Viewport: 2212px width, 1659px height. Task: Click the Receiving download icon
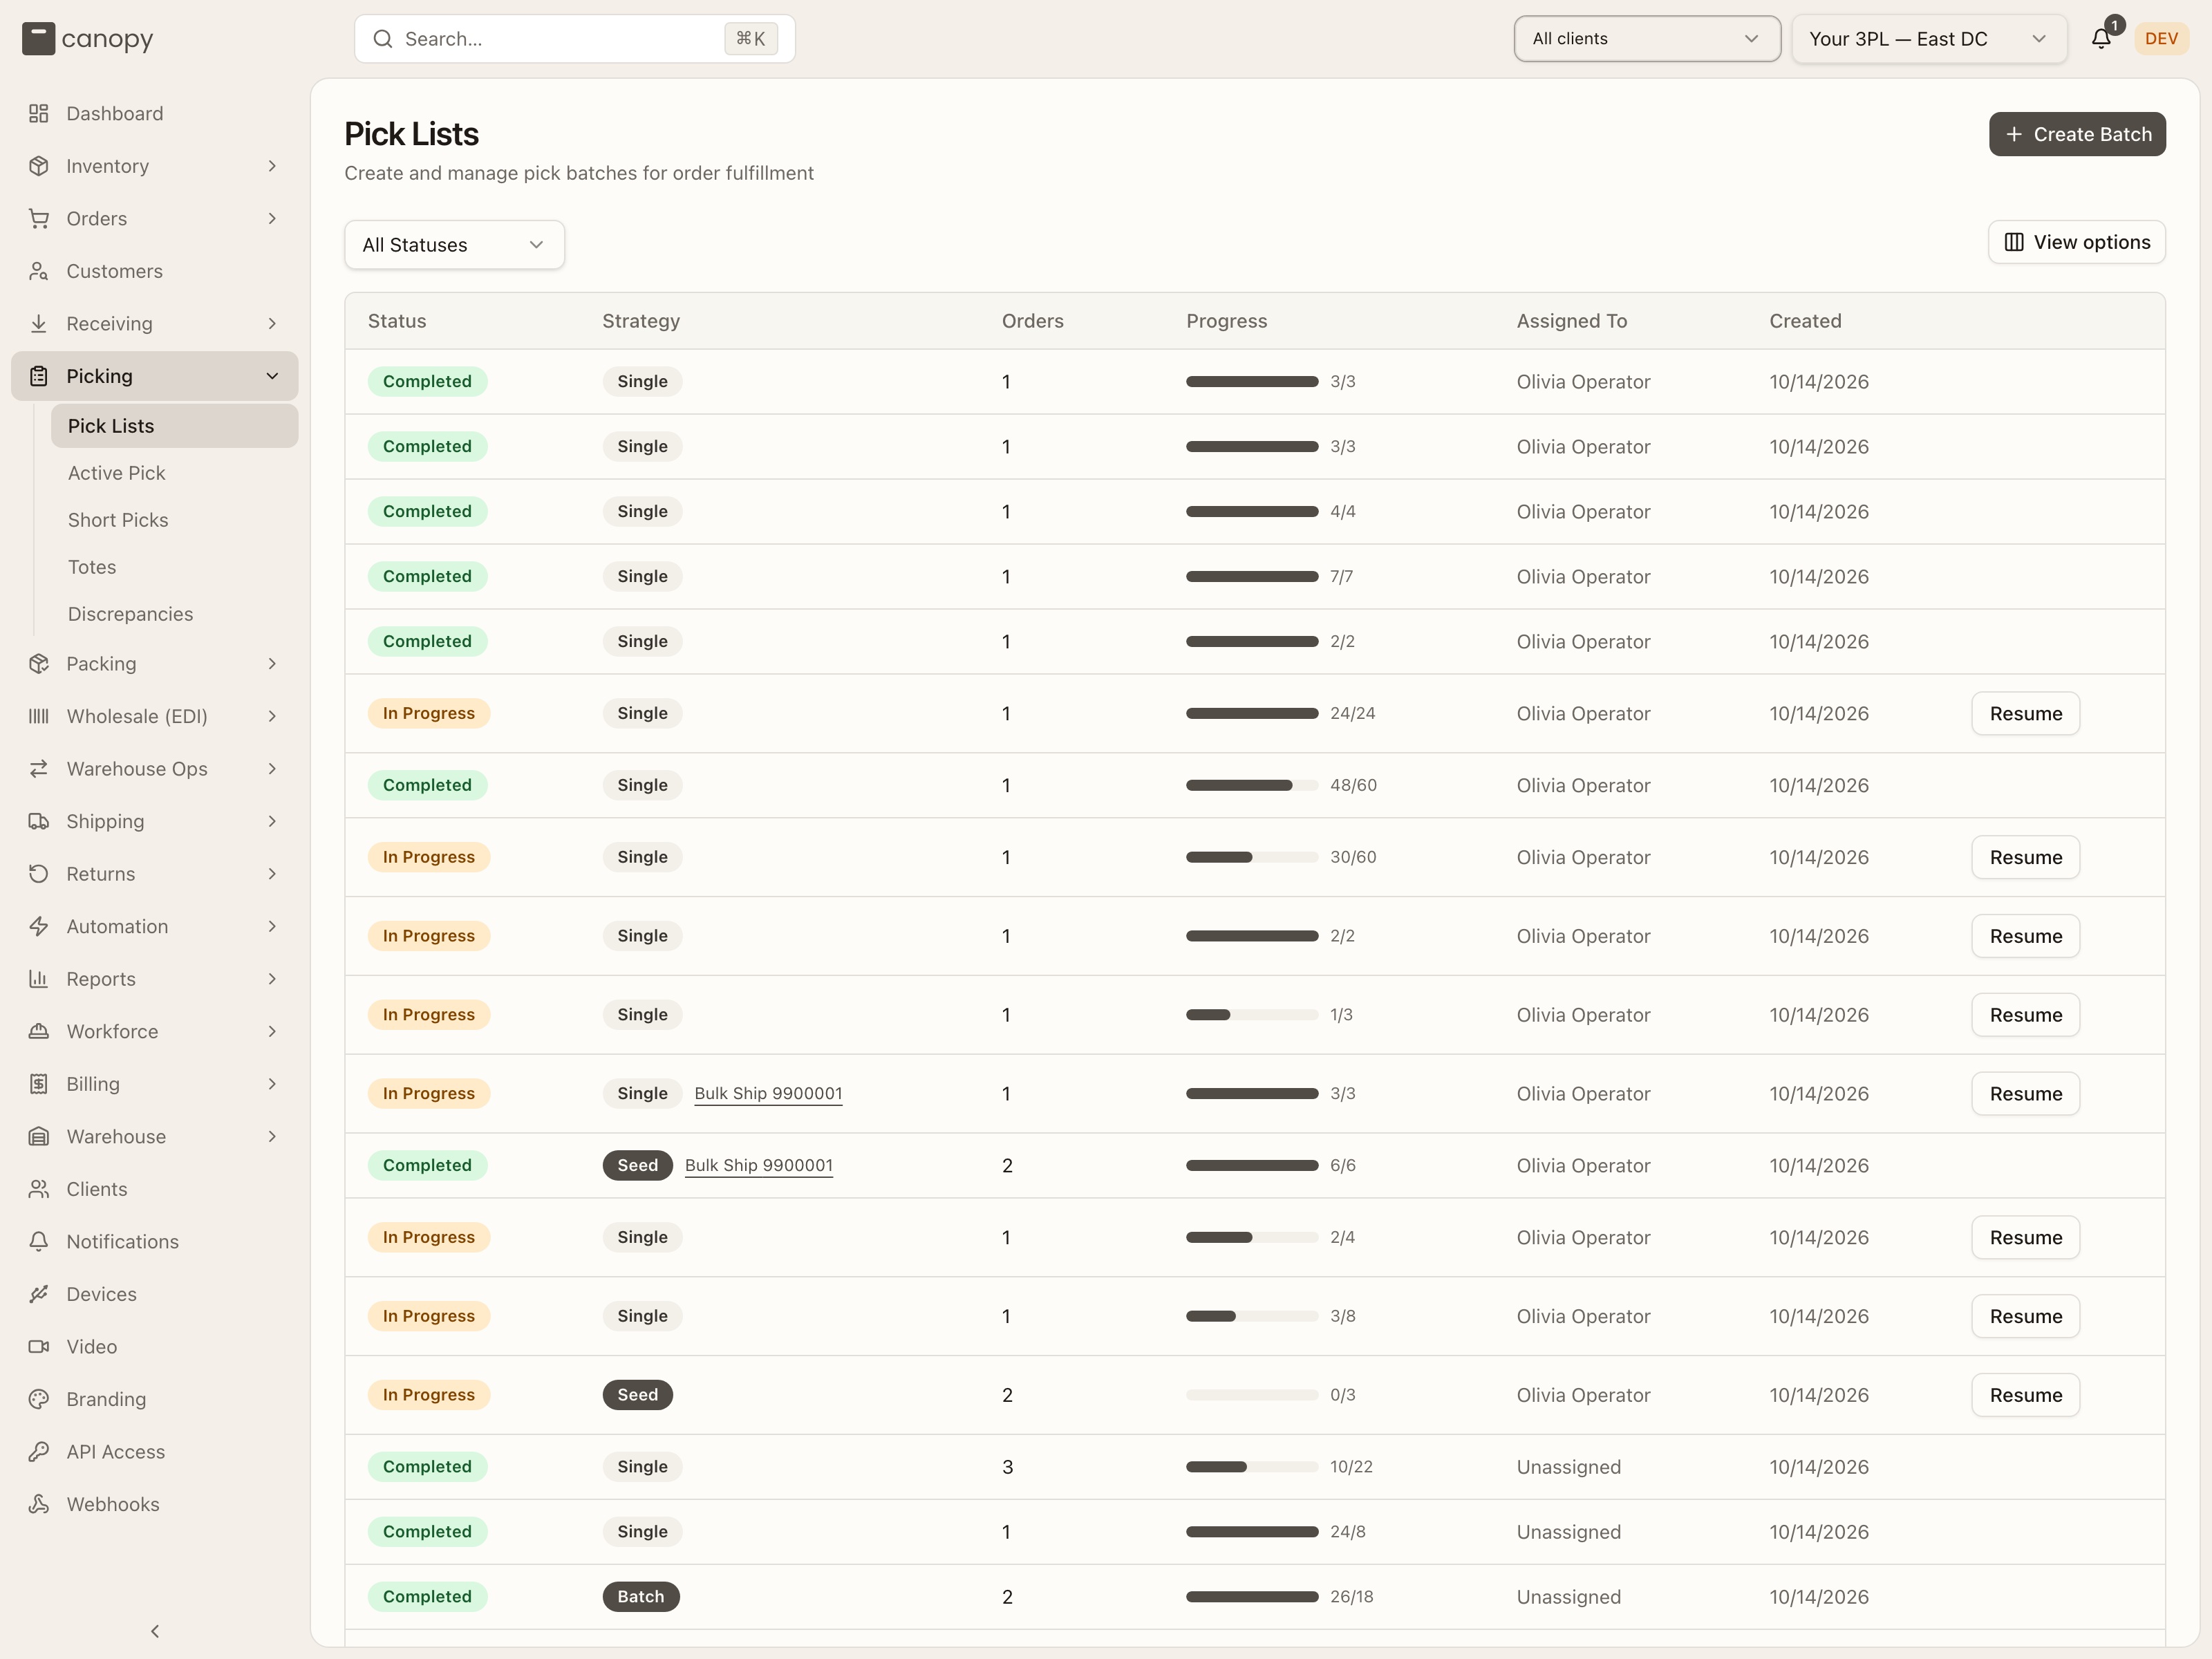click(39, 323)
